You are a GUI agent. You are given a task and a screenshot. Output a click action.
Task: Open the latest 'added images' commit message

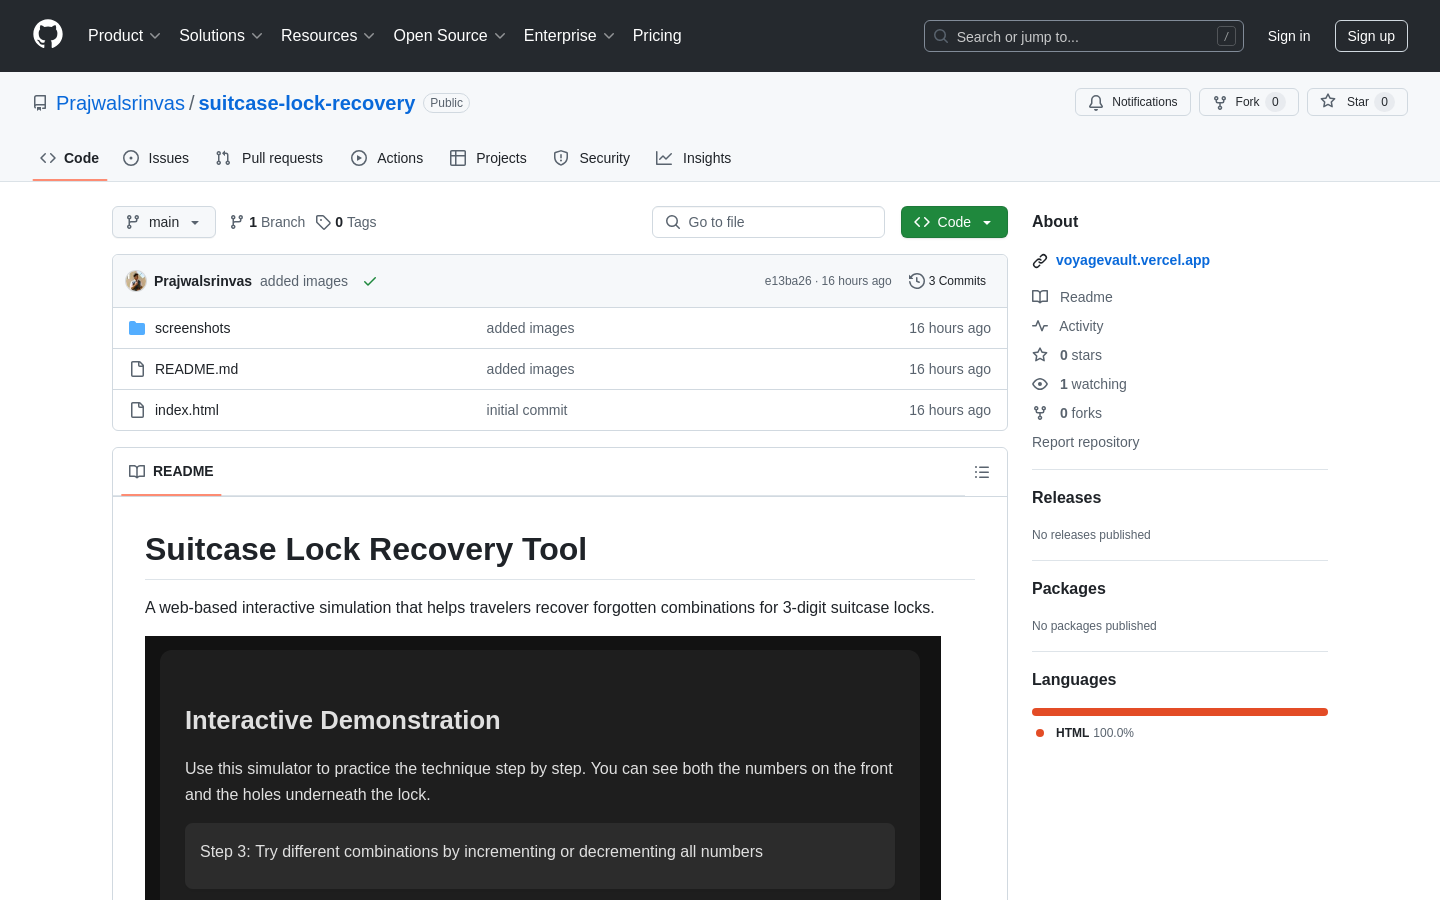tap(304, 281)
